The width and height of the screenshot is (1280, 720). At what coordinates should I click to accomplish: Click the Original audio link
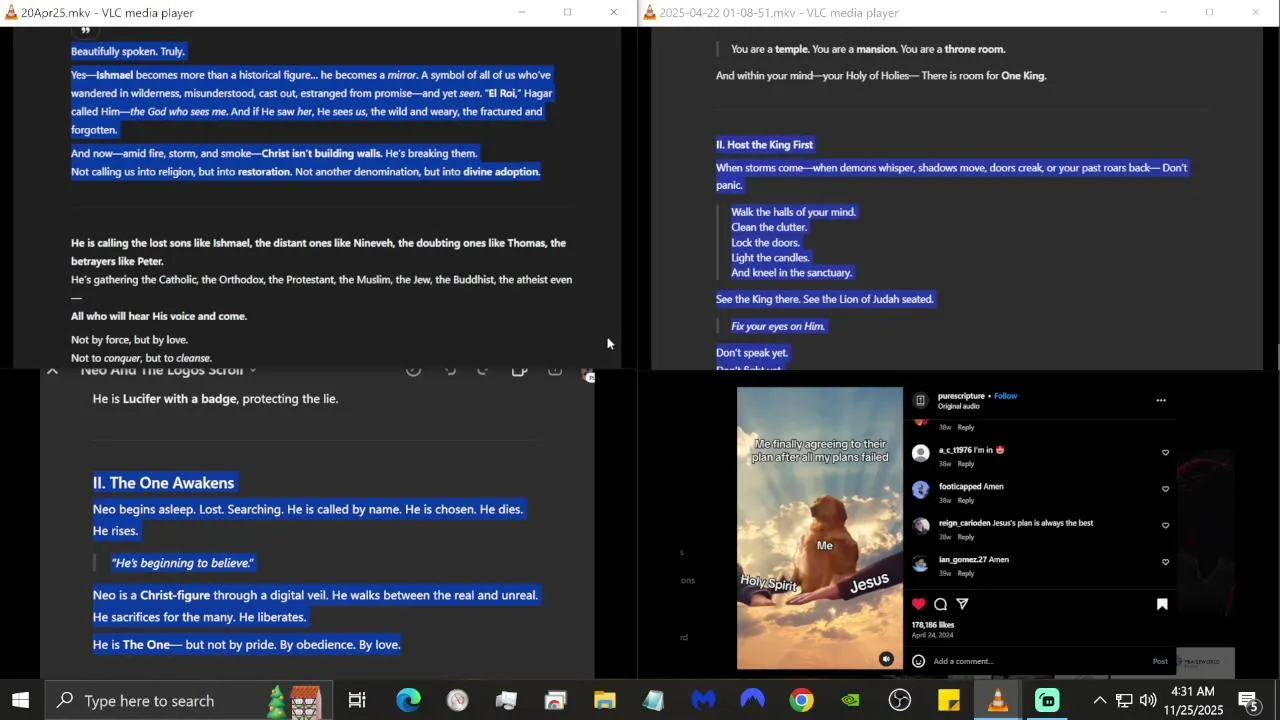[x=958, y=406]
